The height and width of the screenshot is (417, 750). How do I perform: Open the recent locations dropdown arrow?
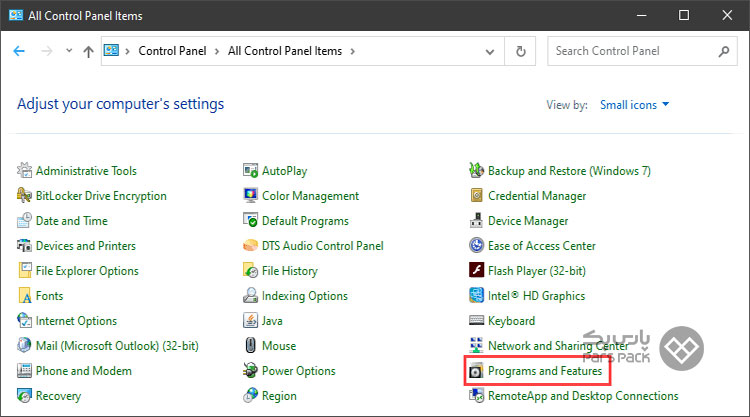[x=69, y=51]
